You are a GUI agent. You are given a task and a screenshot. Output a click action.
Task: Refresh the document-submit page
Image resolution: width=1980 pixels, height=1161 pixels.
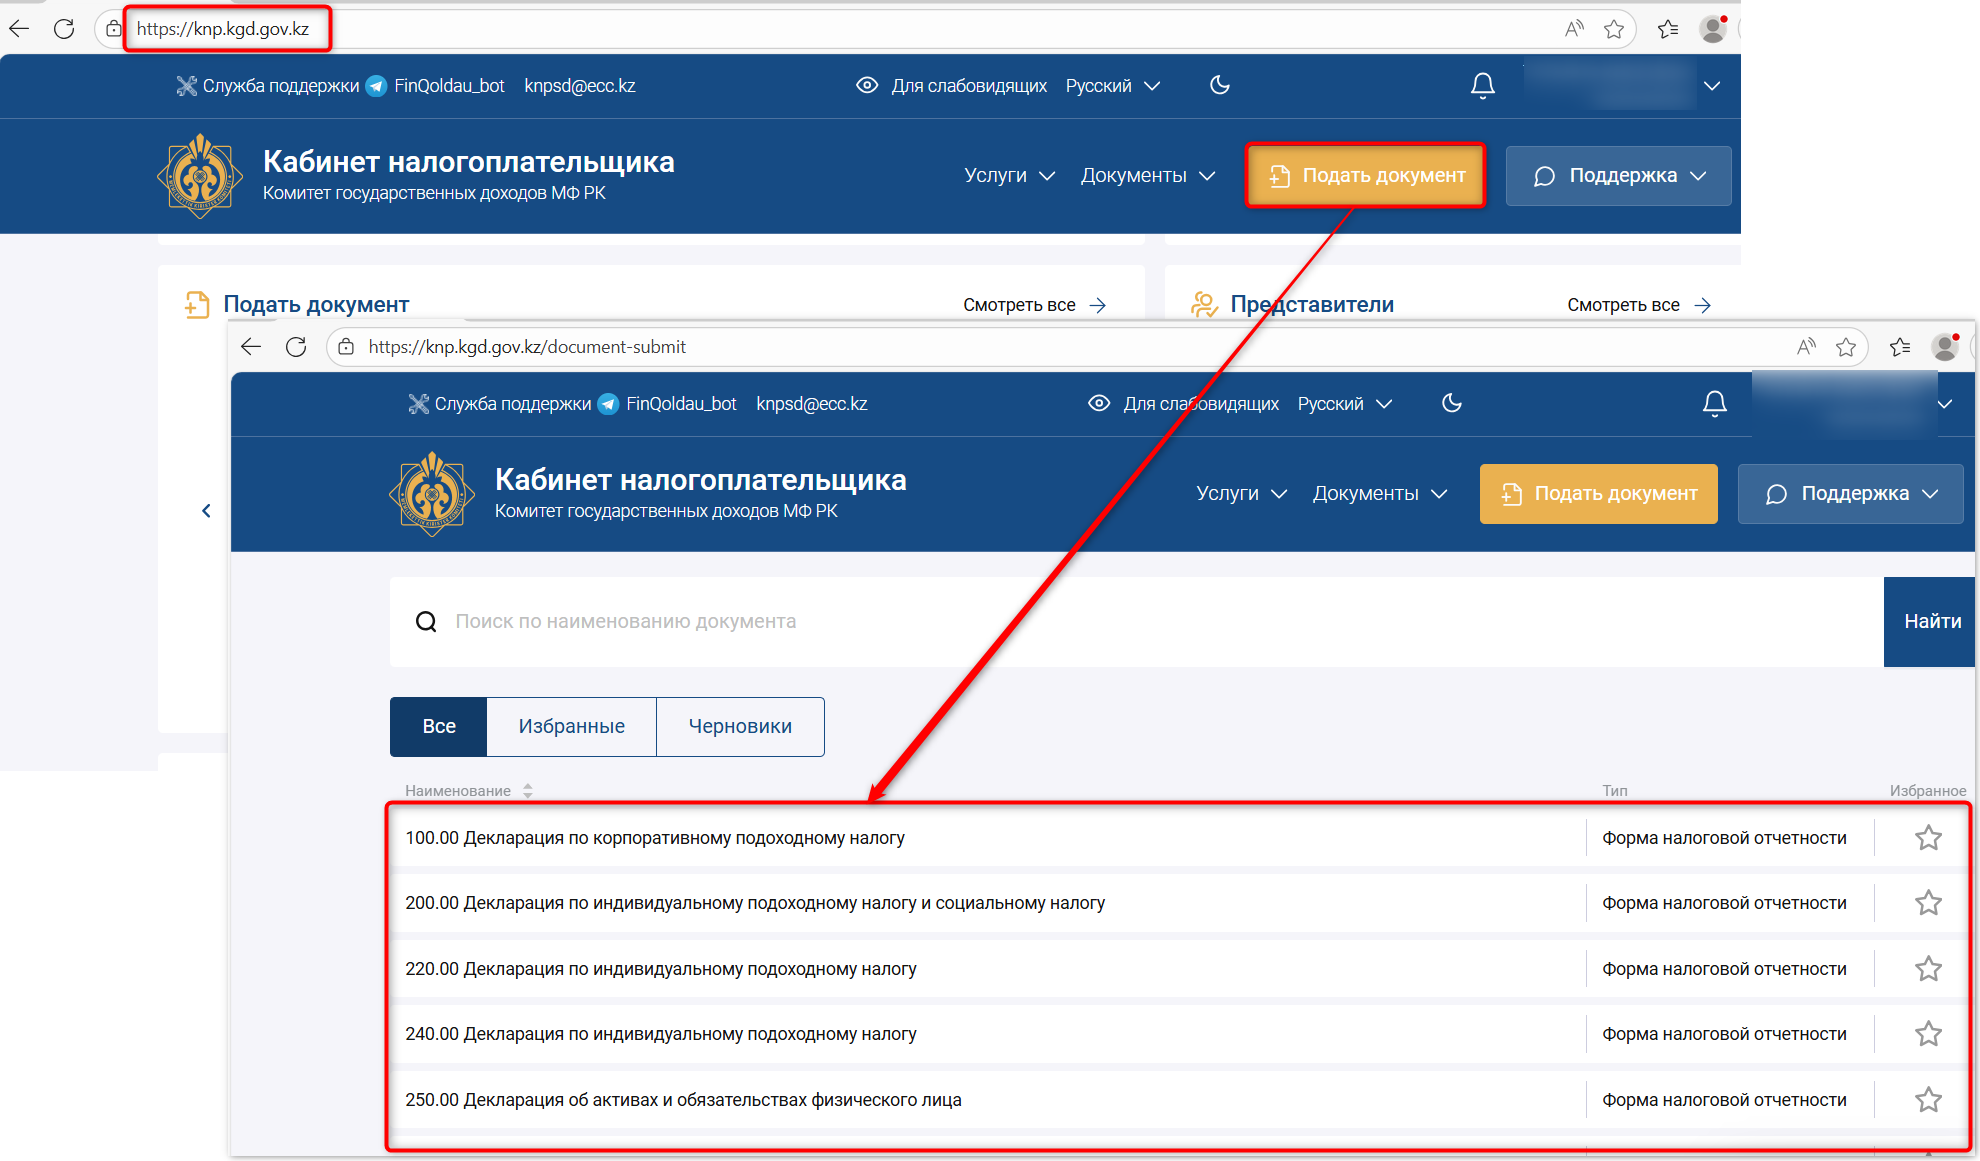coord(296,347)
